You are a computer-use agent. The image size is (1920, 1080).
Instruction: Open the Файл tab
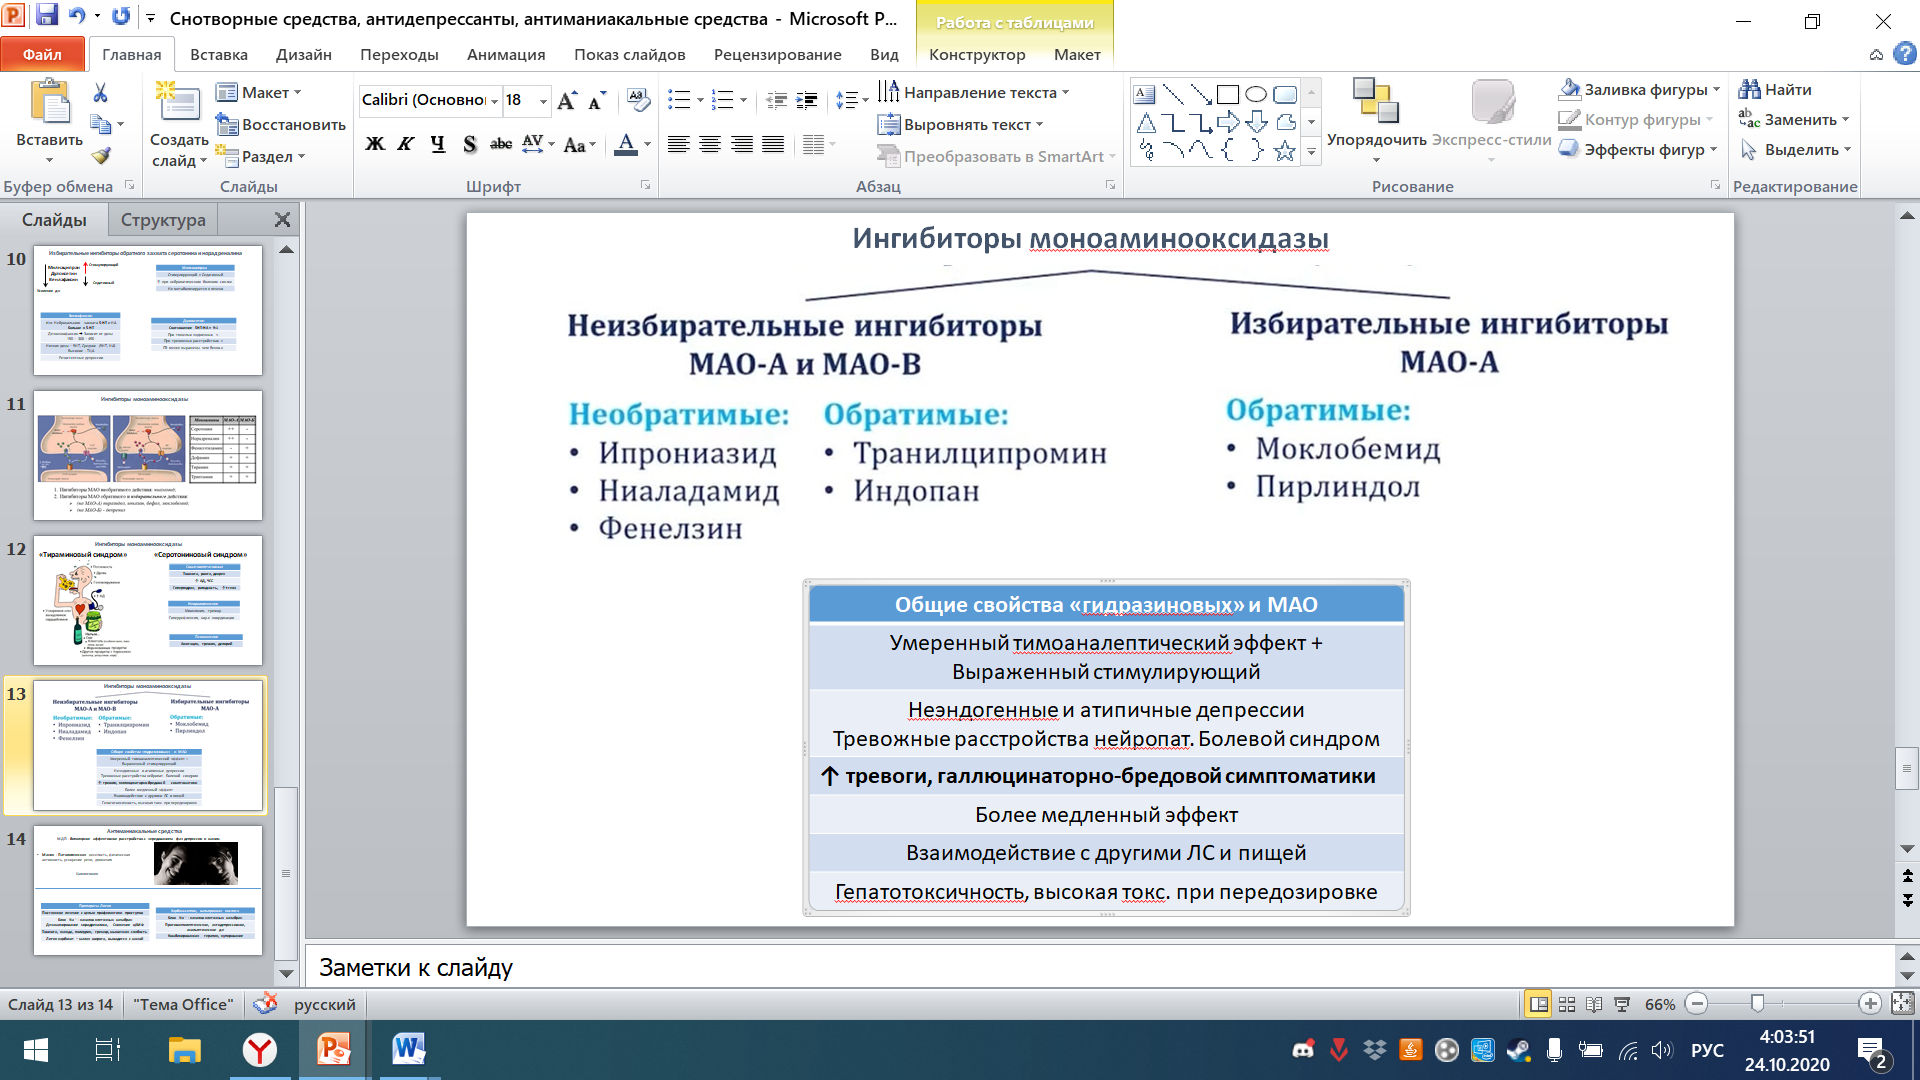pos(43,54)
